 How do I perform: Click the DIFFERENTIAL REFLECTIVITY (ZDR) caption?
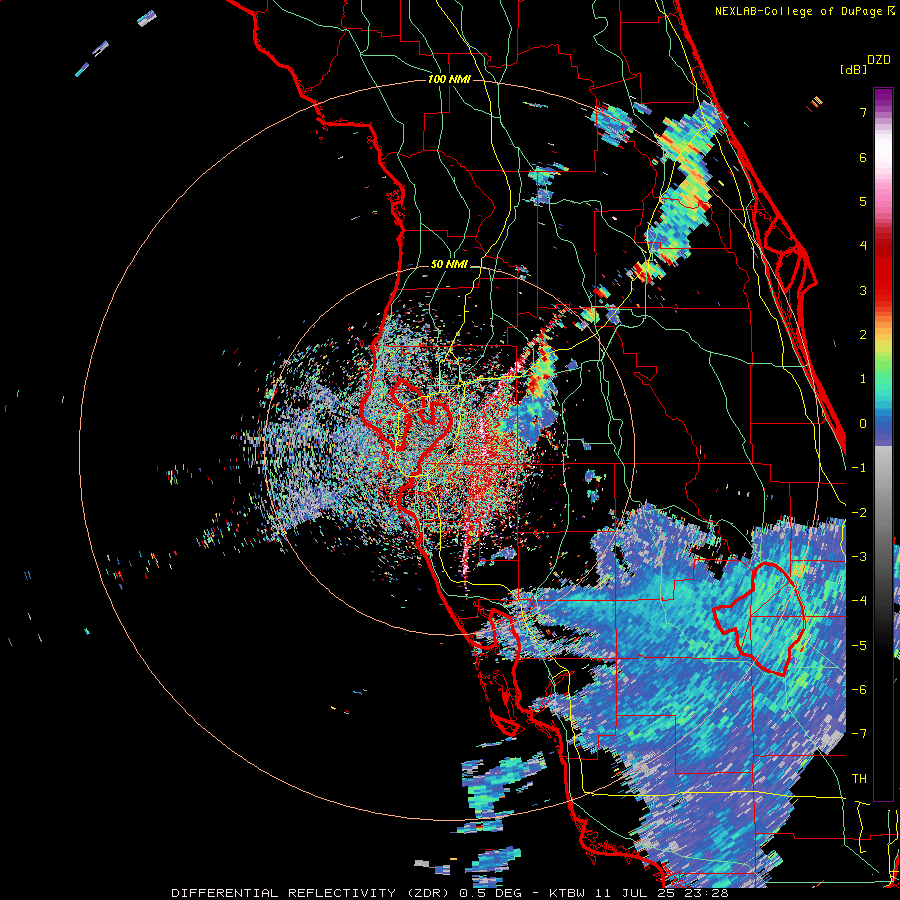coord(311,893)
